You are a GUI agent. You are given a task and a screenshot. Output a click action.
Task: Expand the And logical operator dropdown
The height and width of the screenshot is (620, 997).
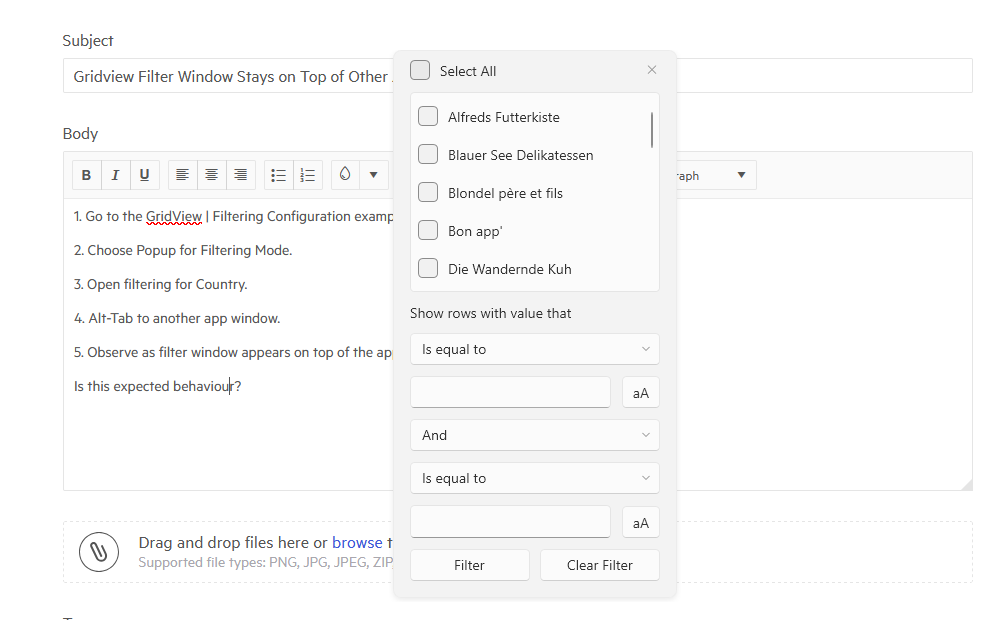point(535,435)
